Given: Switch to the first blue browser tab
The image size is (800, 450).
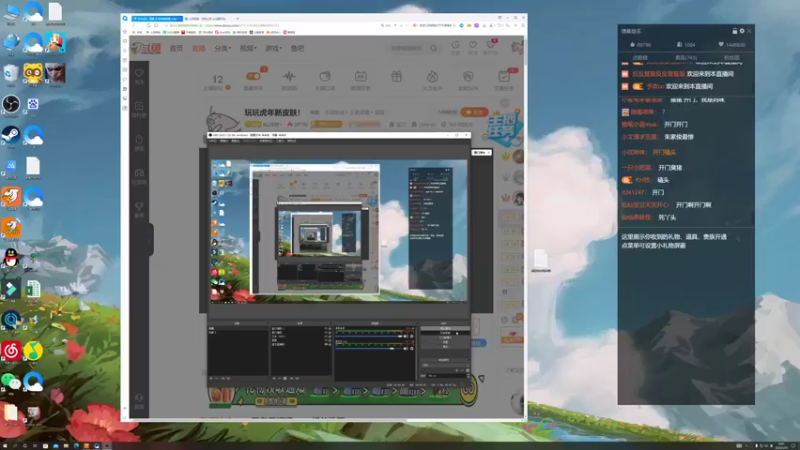Looking at the screenshot, I should click(x=157, y=18).
